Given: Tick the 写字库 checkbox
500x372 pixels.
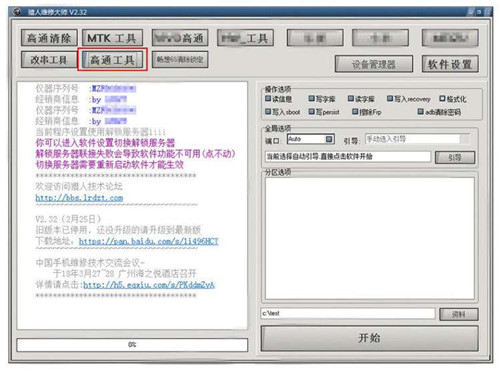Looking at the screenshot, I should click(x=312, y=99).
